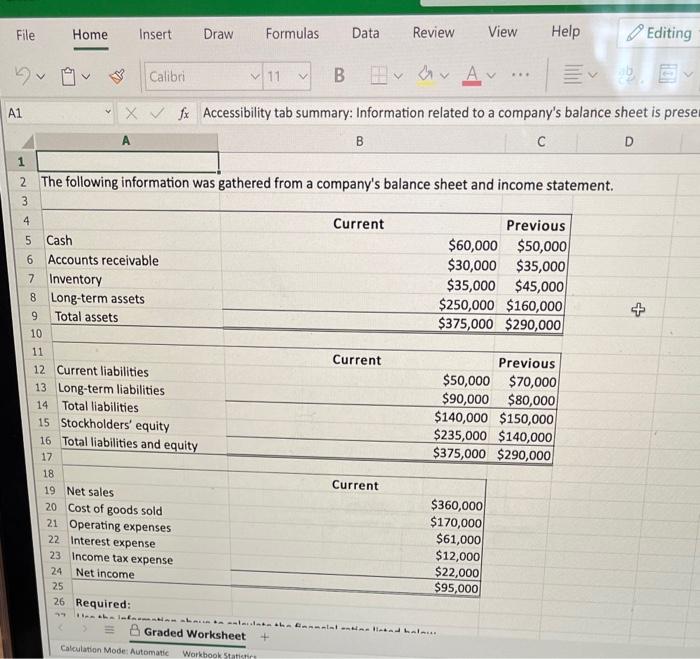
Task: Open the Formulas tab
Action: [292, 33]
